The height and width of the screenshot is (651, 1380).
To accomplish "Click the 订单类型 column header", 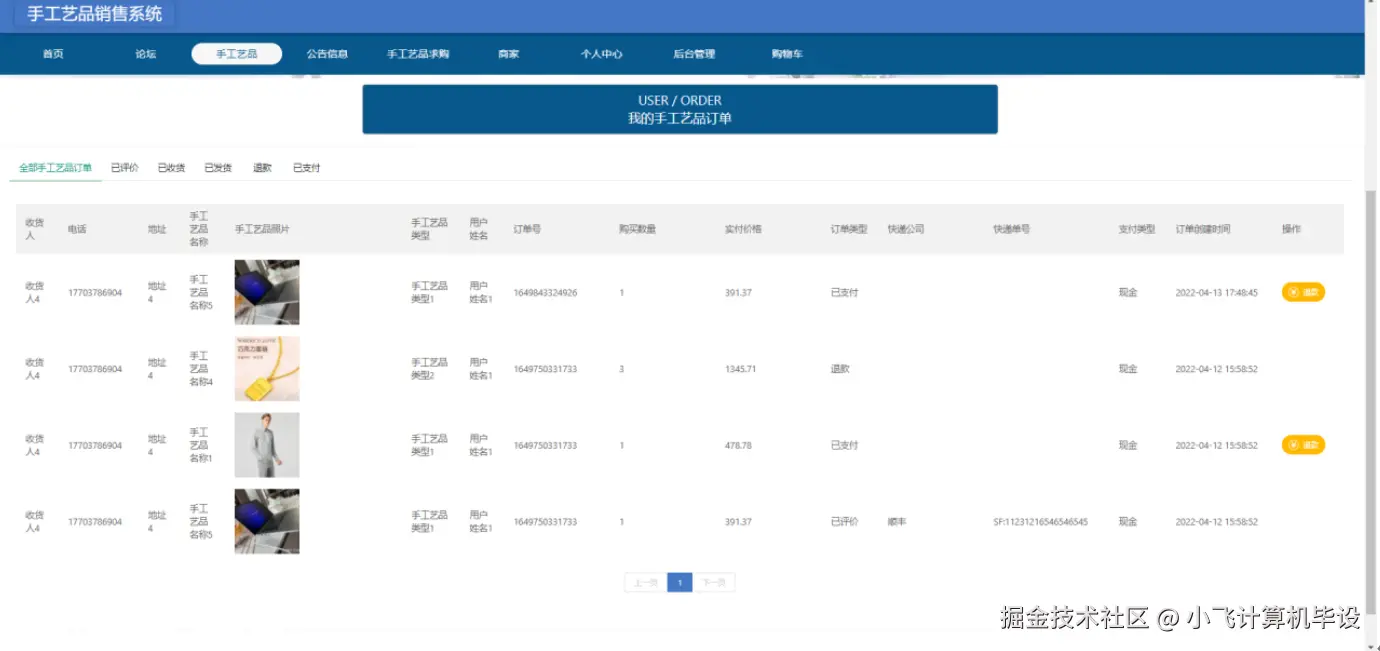I will pyautogui.click(x=849, y=229).
